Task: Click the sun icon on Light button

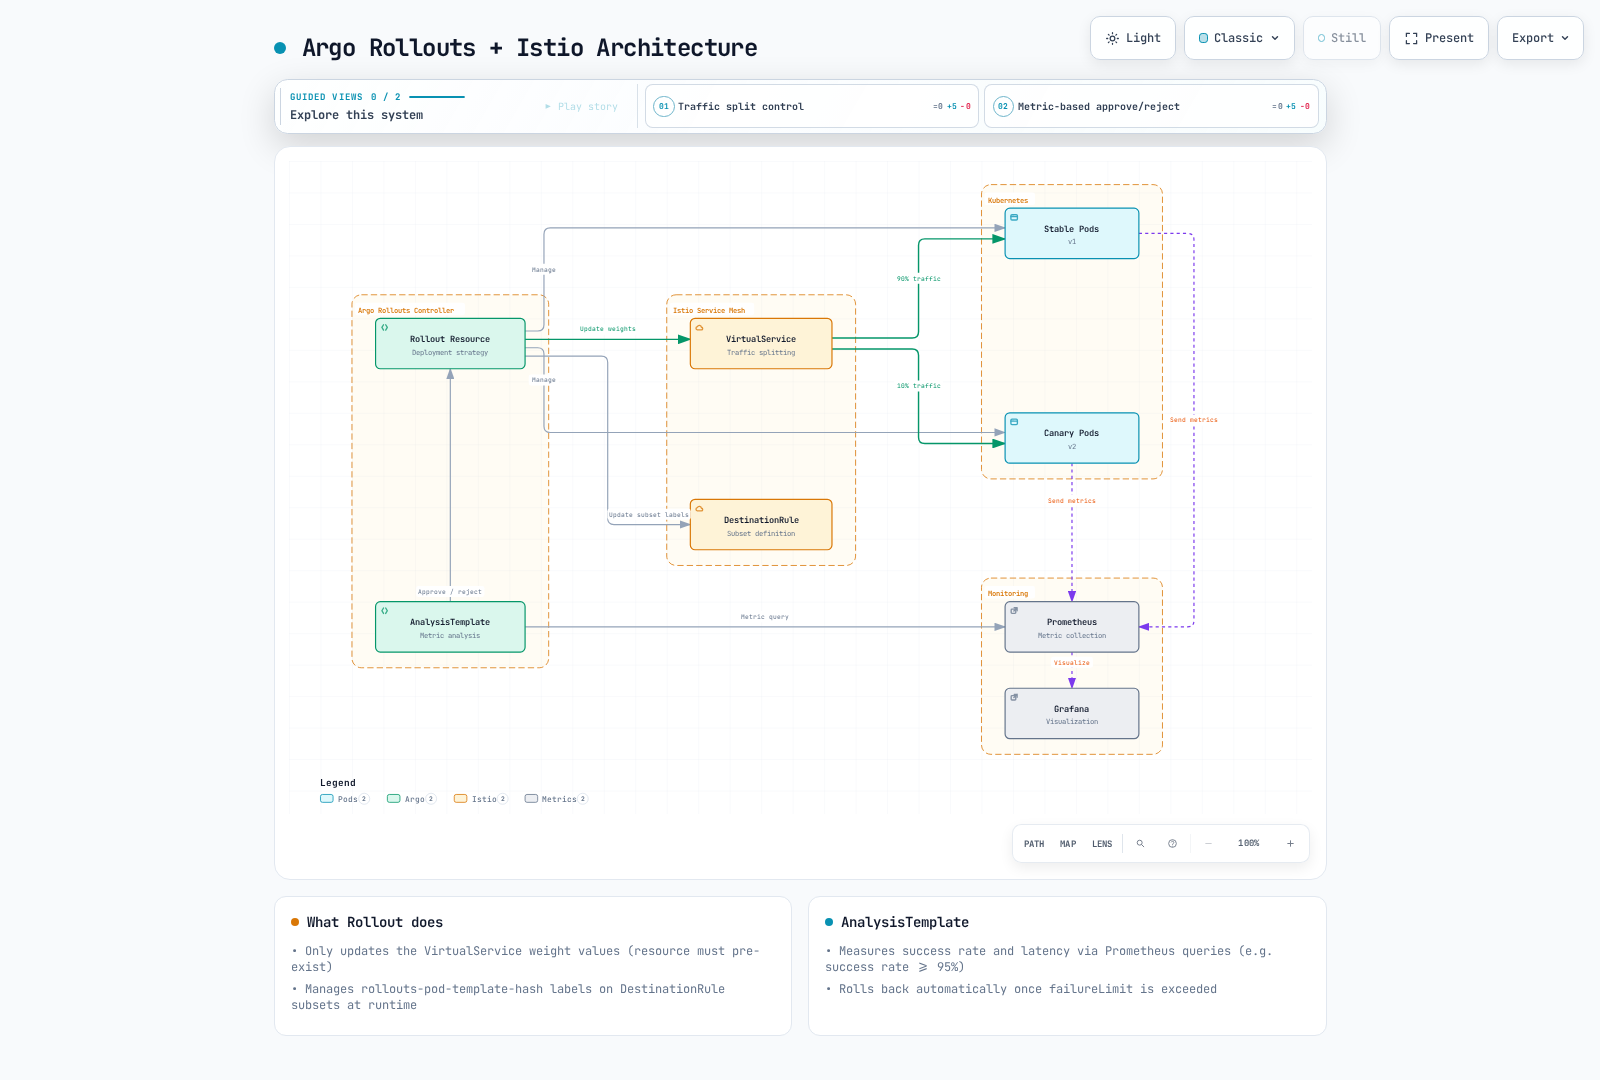Action: tap(1112, 38)
